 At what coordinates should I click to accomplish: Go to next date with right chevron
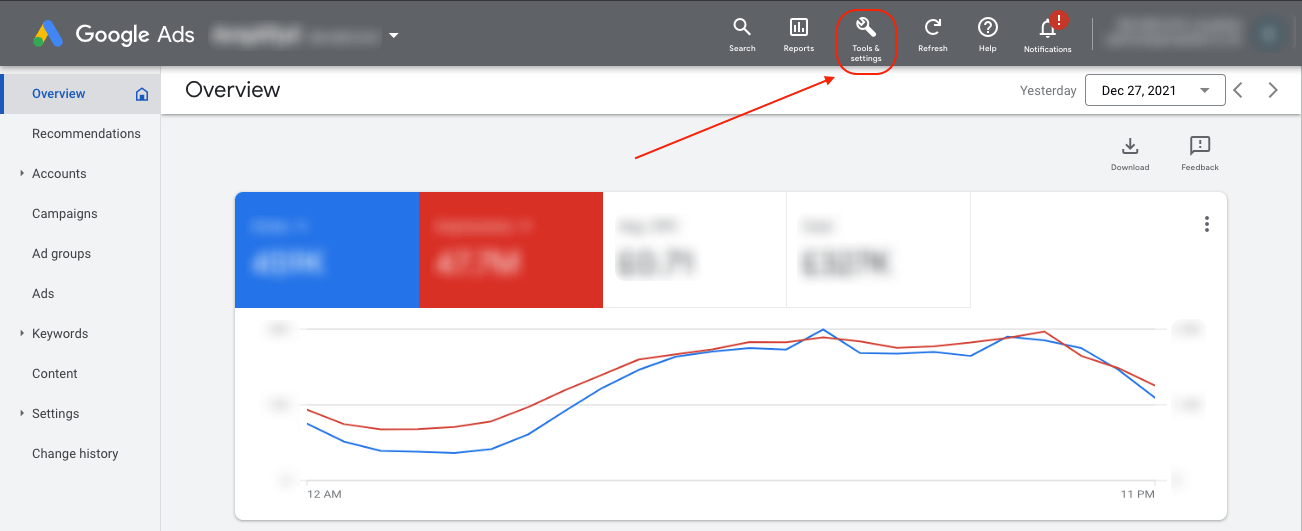1273,90
